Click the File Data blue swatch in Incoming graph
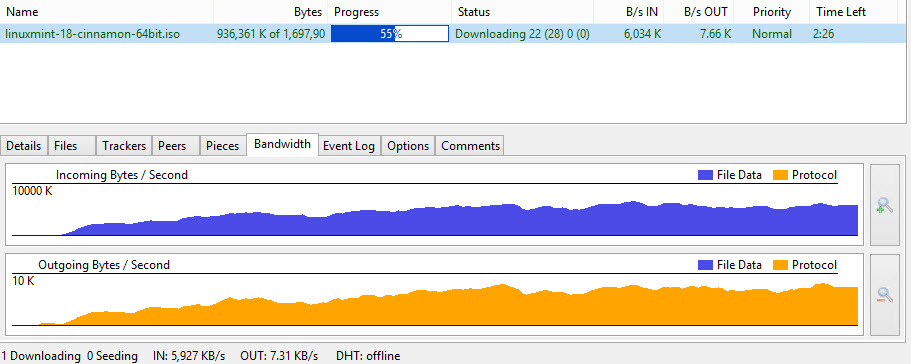This screenshot has width=911, height=364. coord(705,175)
